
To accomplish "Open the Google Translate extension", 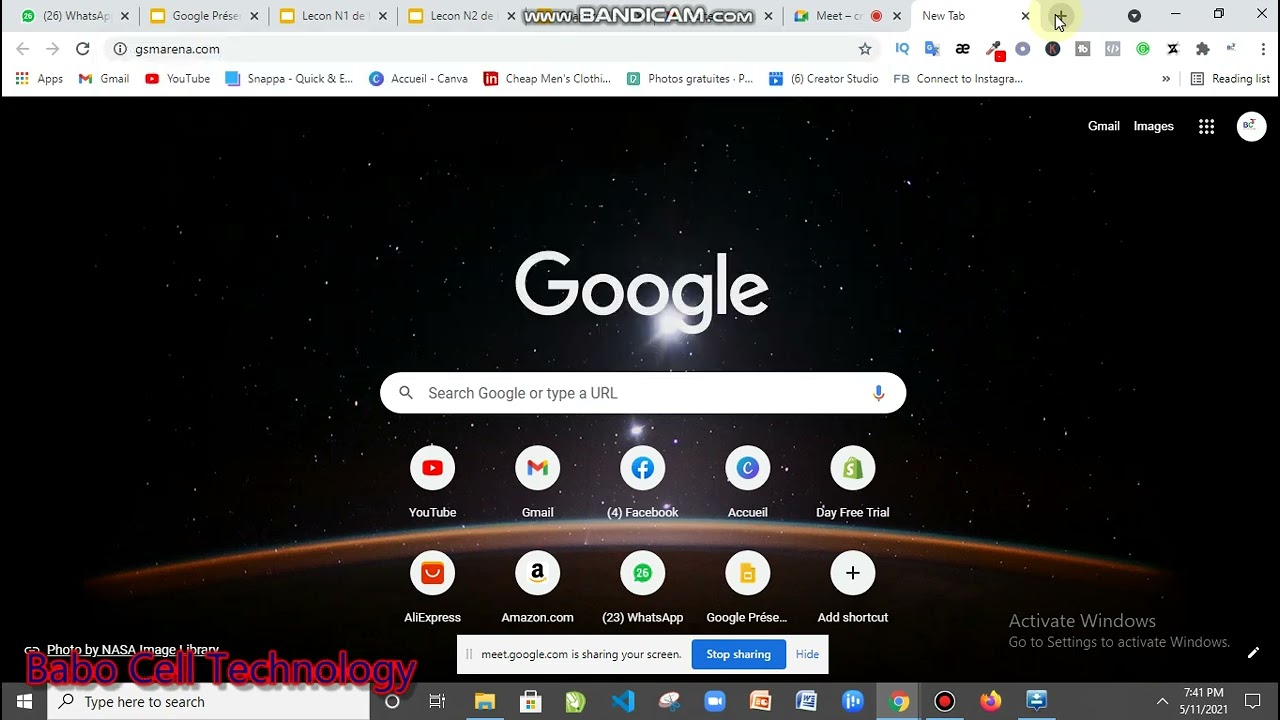I will pyautogui.click(x=932, y=48).
